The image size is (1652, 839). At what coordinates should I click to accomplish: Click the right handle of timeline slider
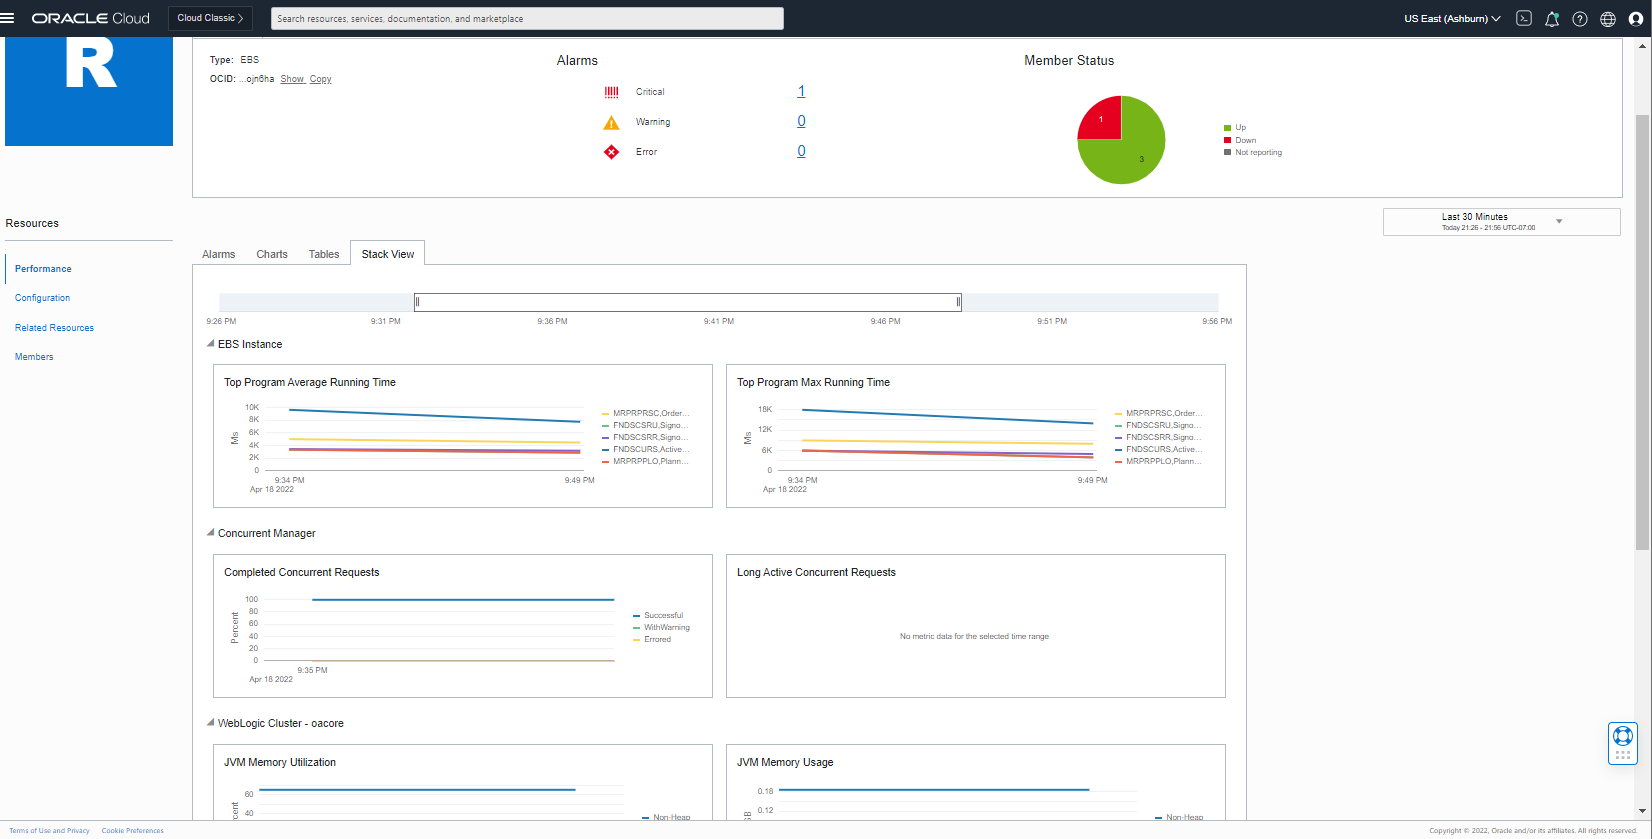tap(958, 302)
